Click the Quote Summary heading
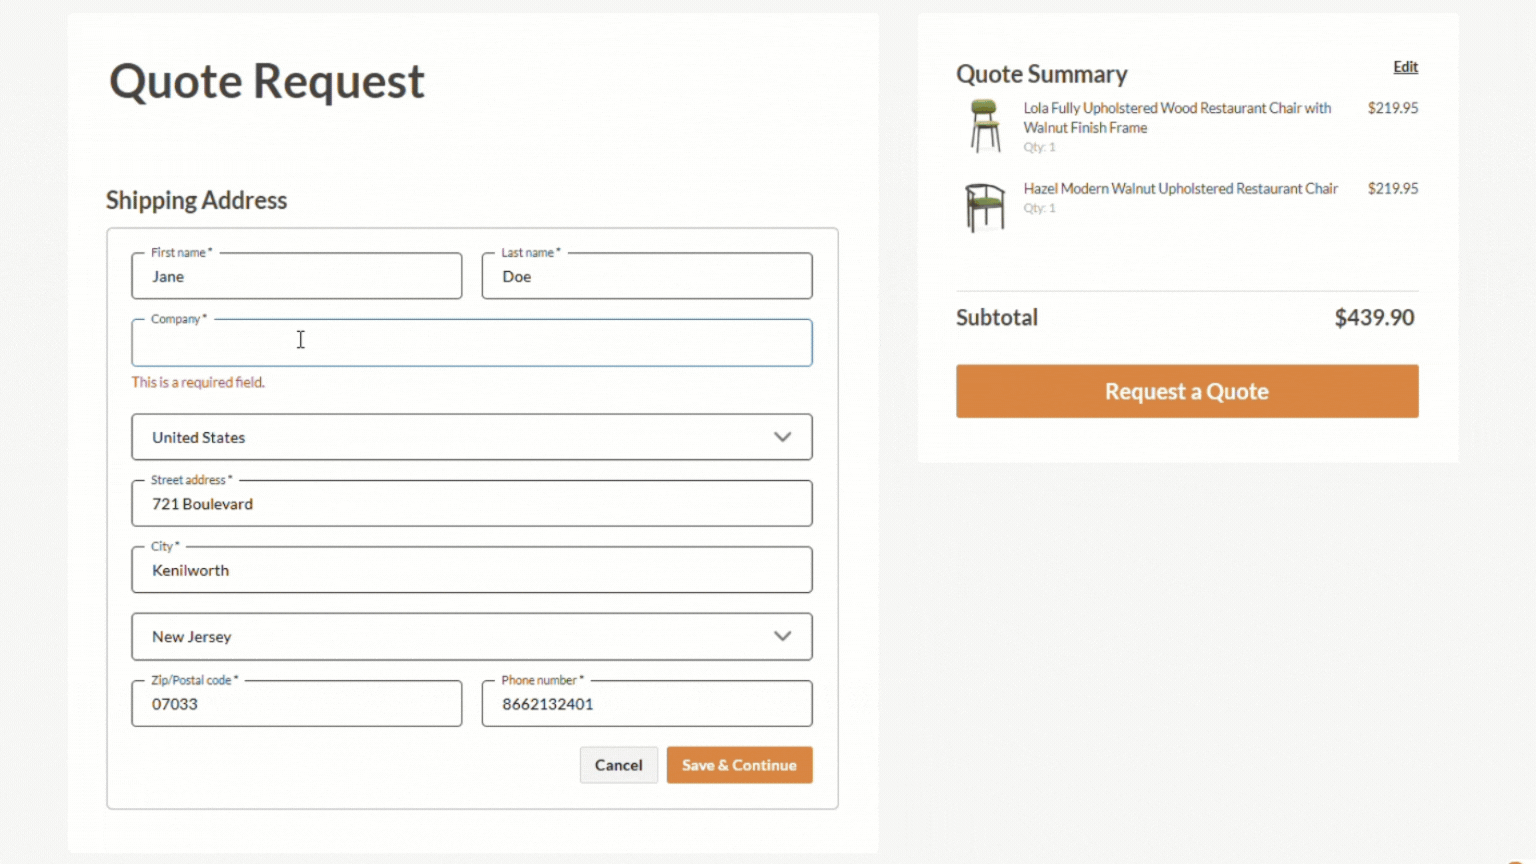The height and width of the screenshot is (864, 1536). (1041, 73)
